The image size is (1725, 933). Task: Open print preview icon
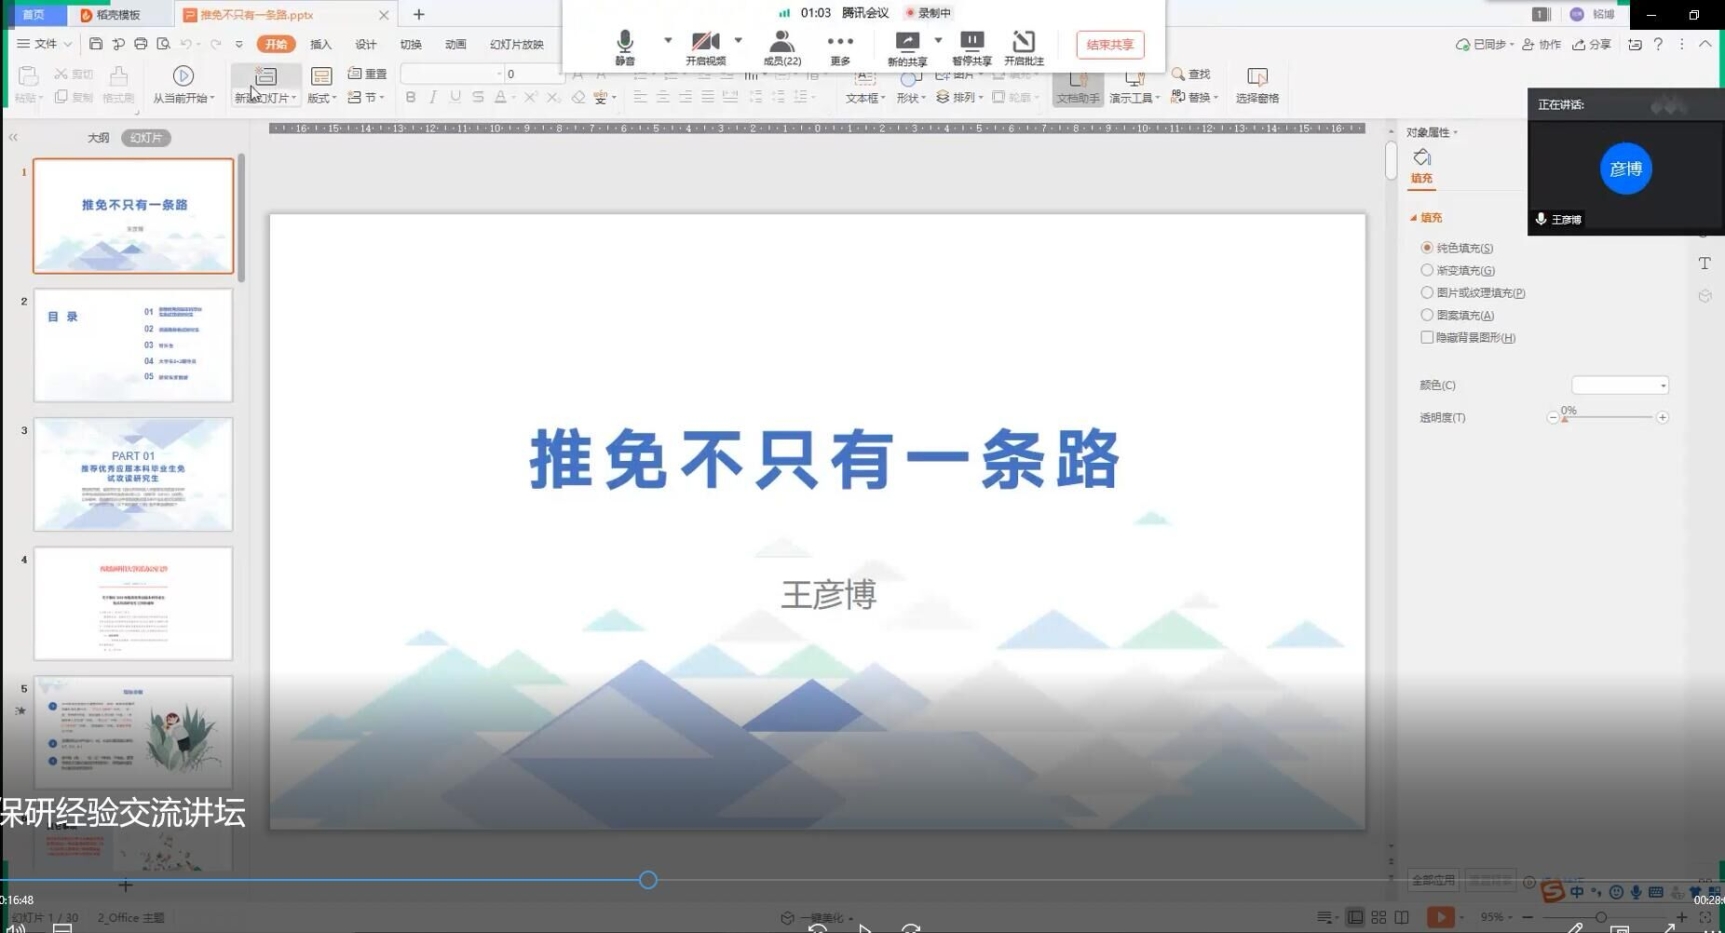(163, 44)
